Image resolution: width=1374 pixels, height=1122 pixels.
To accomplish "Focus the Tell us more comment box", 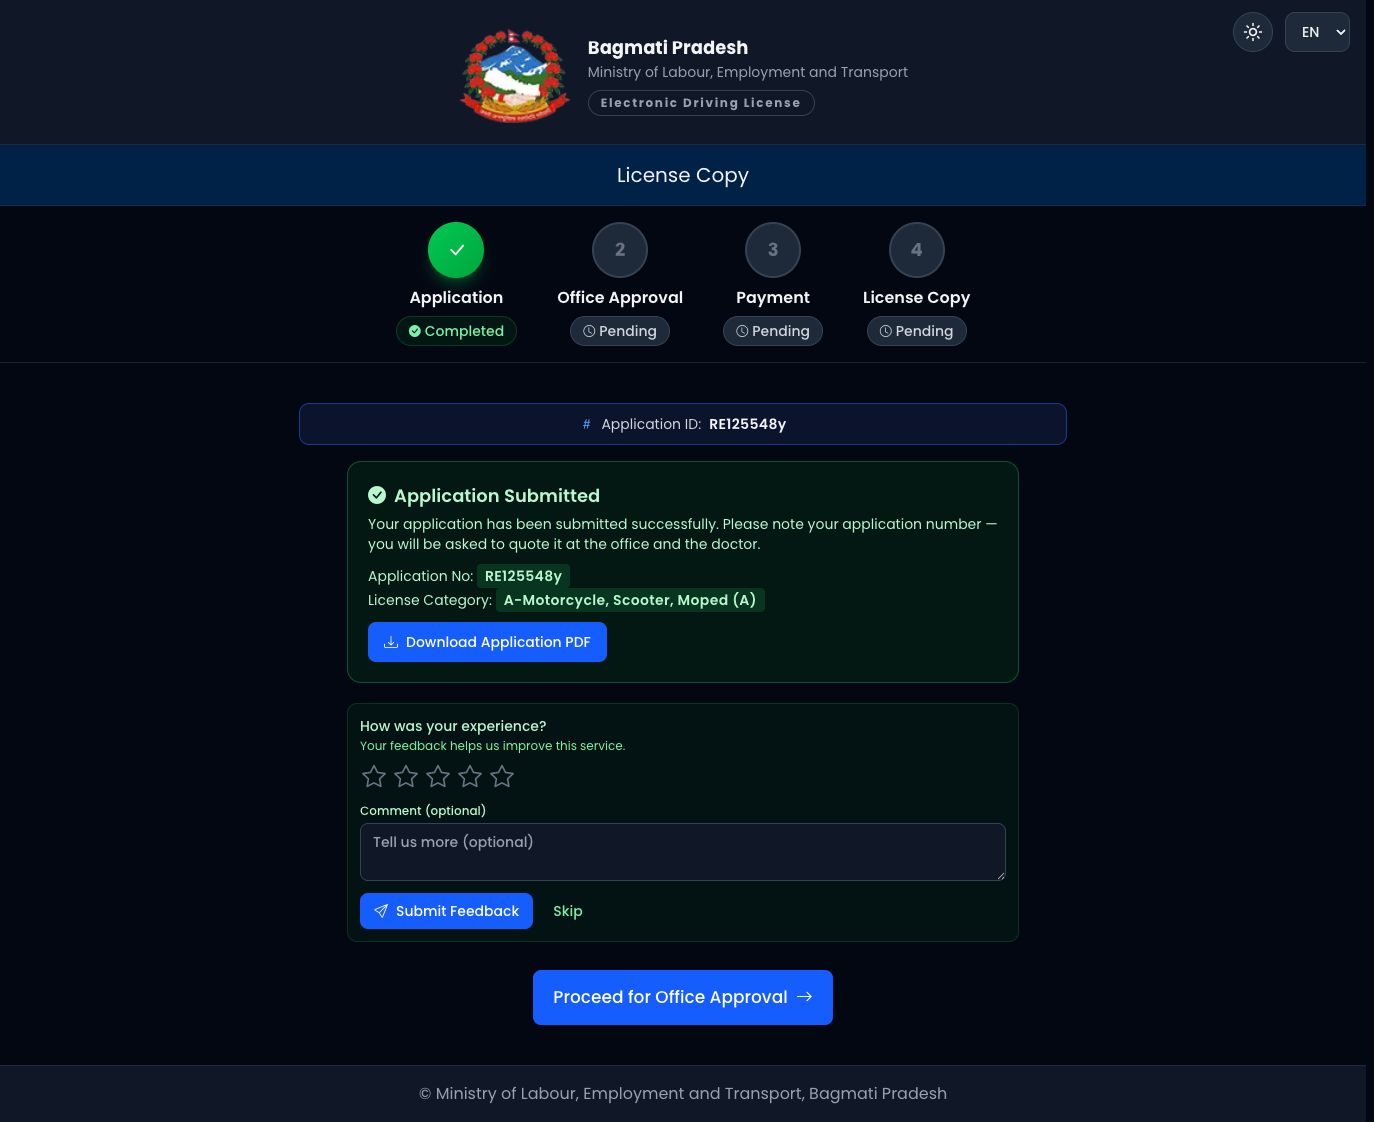I will point(683,852).
